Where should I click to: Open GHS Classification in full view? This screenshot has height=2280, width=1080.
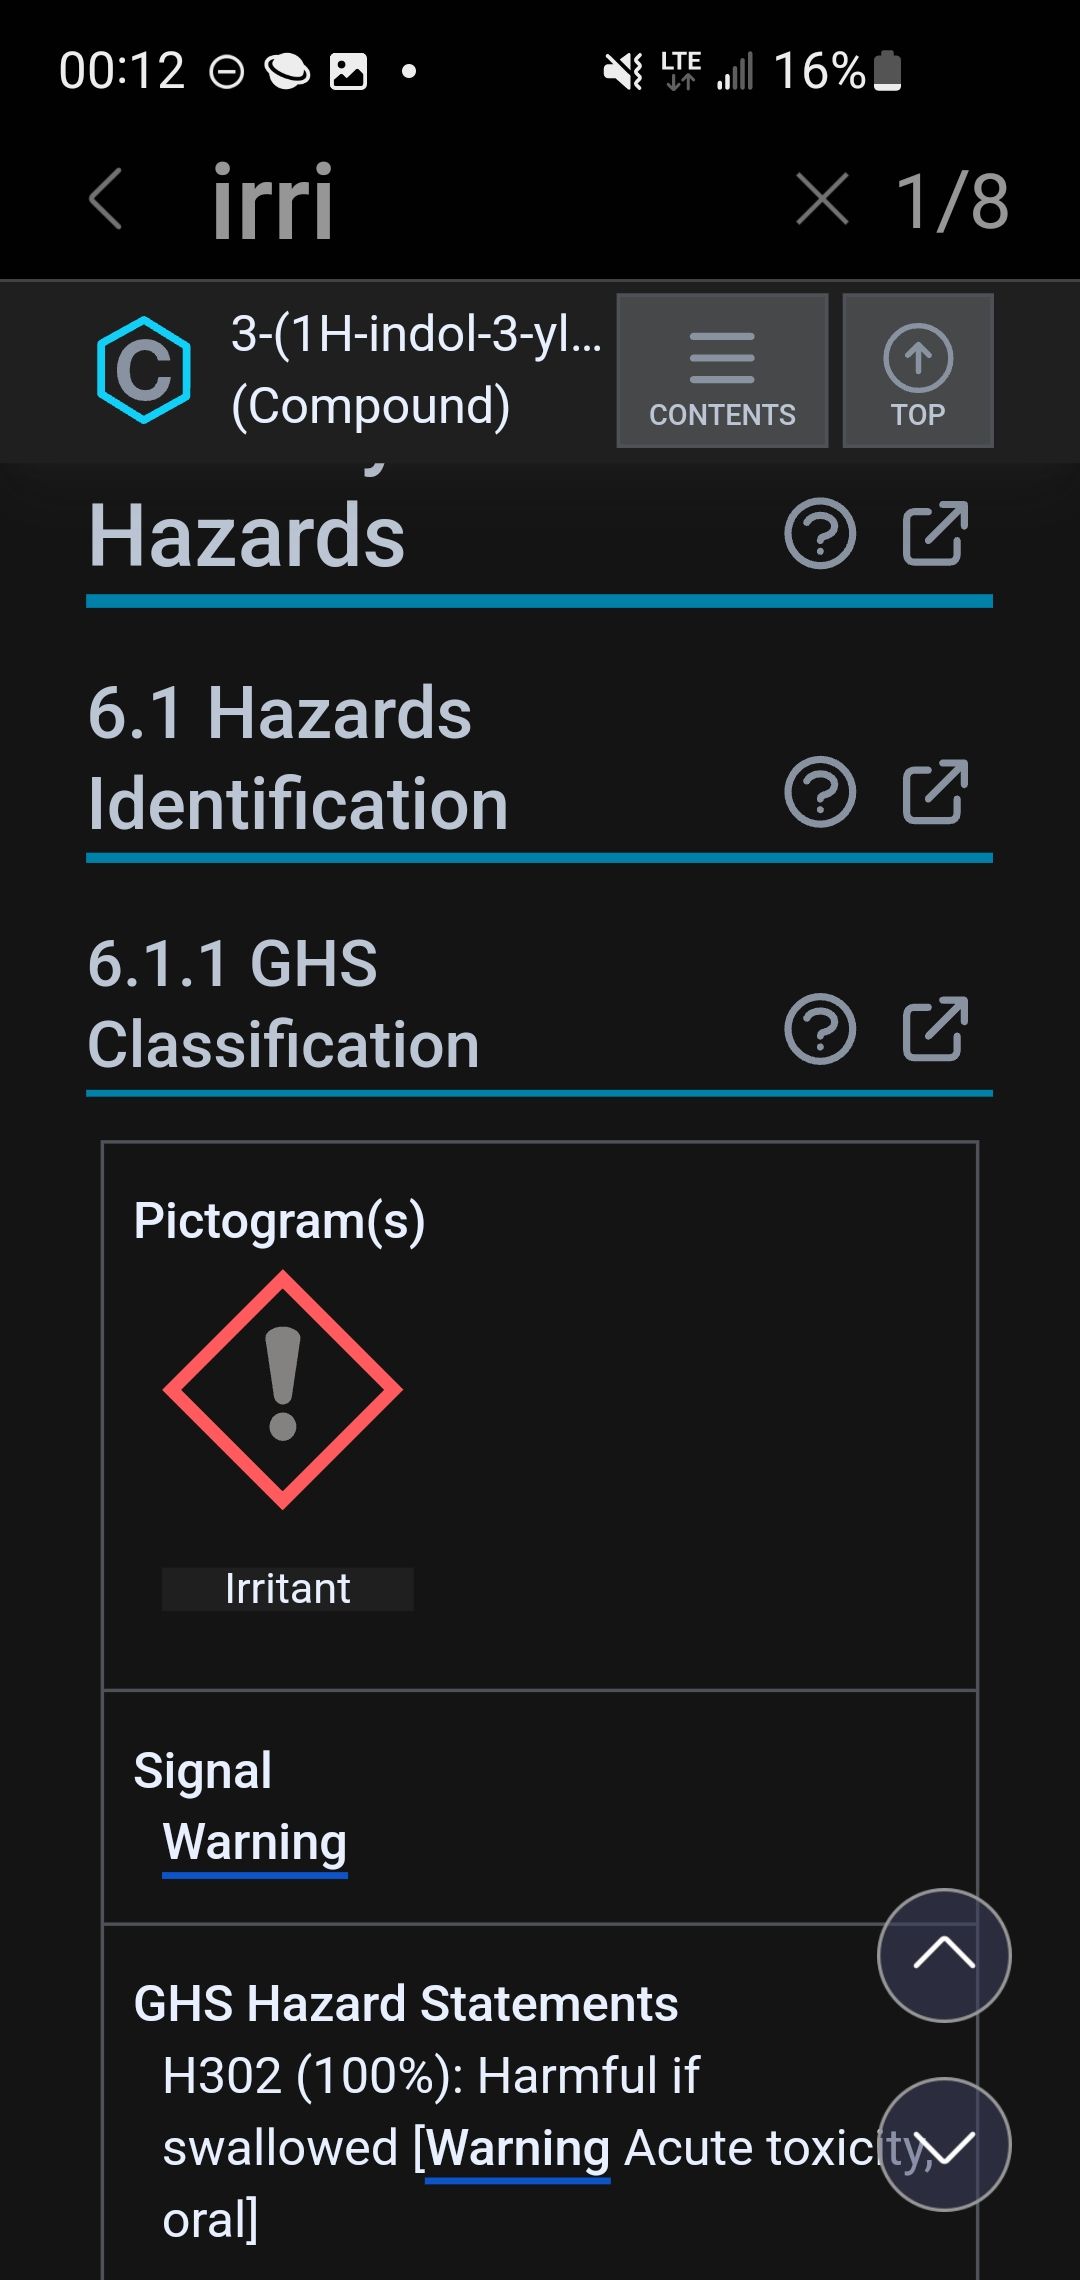(x=935, y=1029)
